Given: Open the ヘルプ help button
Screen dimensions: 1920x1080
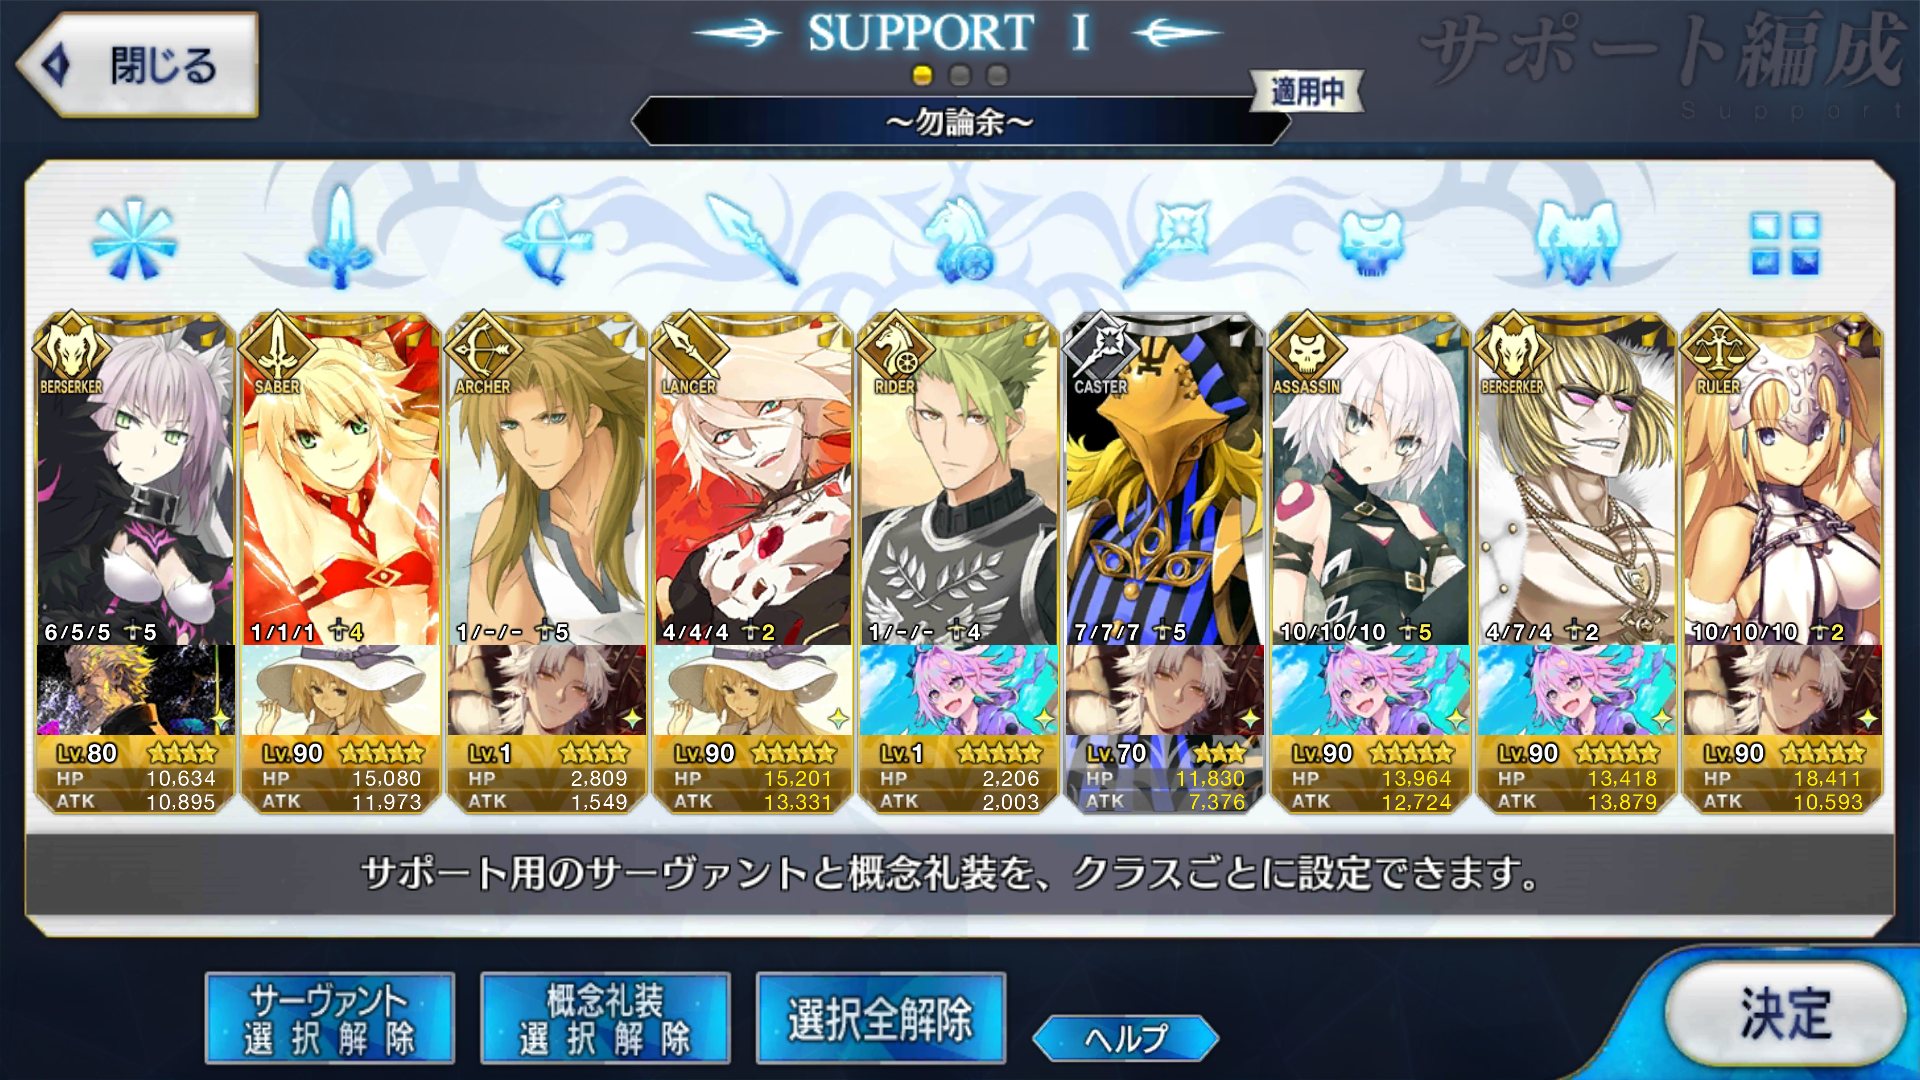Looking at the screenshot, I should (x=1125, y=1038).
